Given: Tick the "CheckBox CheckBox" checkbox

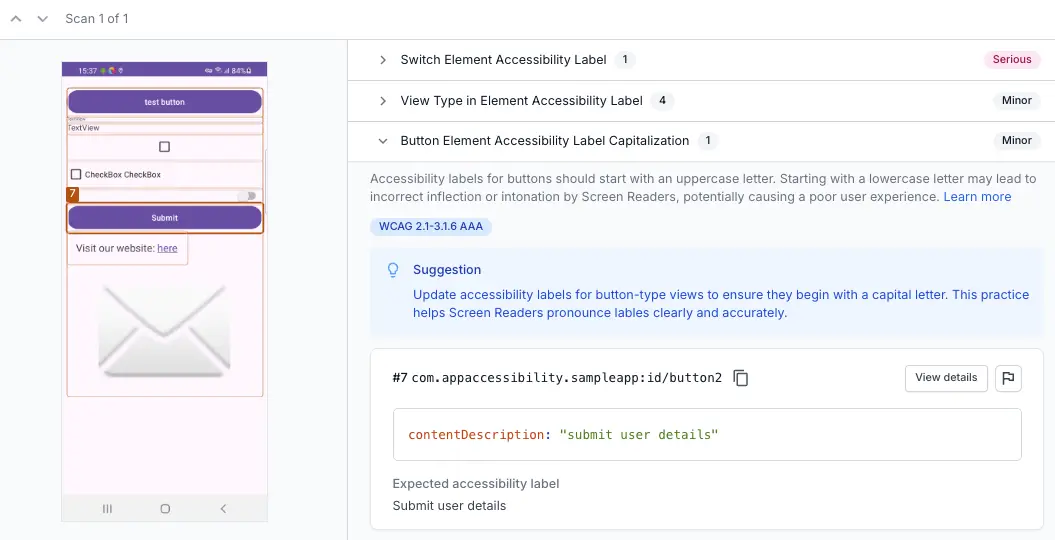Looking at the screenshot, I should (x=76, y=174).
